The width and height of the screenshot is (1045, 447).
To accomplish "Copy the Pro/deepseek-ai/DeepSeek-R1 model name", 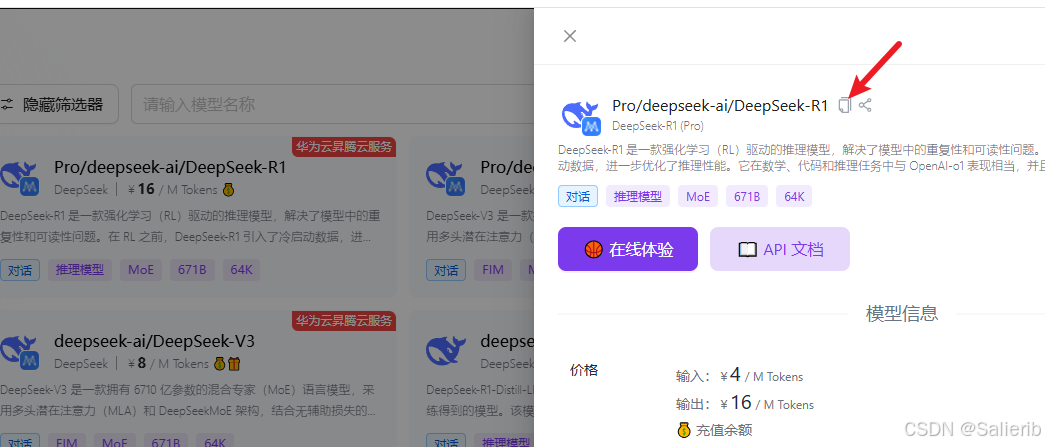I will [x=845, y=105].
